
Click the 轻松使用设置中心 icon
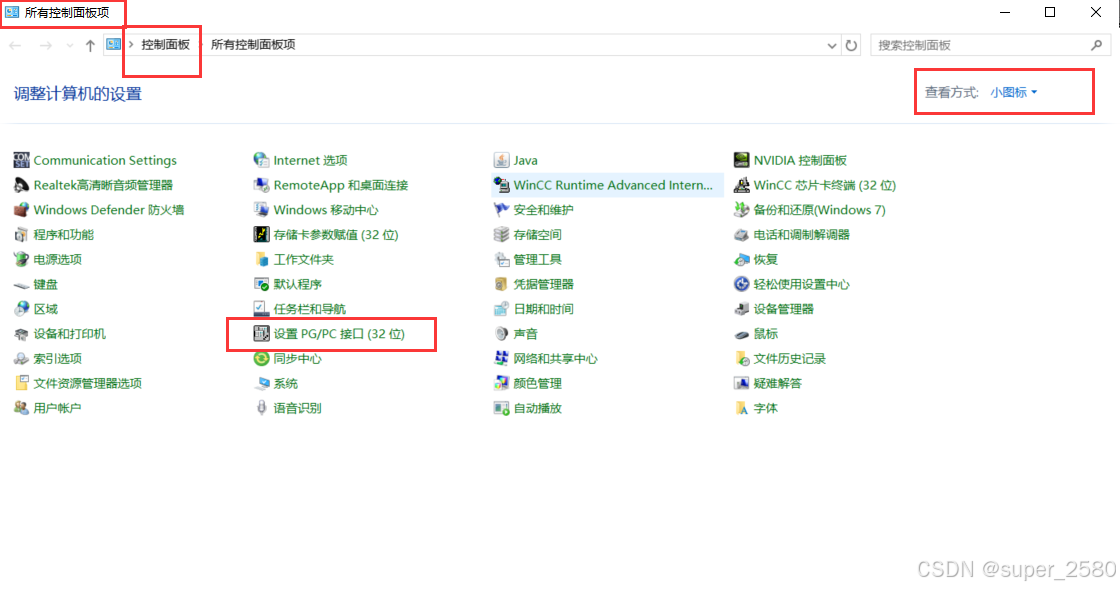741,284
